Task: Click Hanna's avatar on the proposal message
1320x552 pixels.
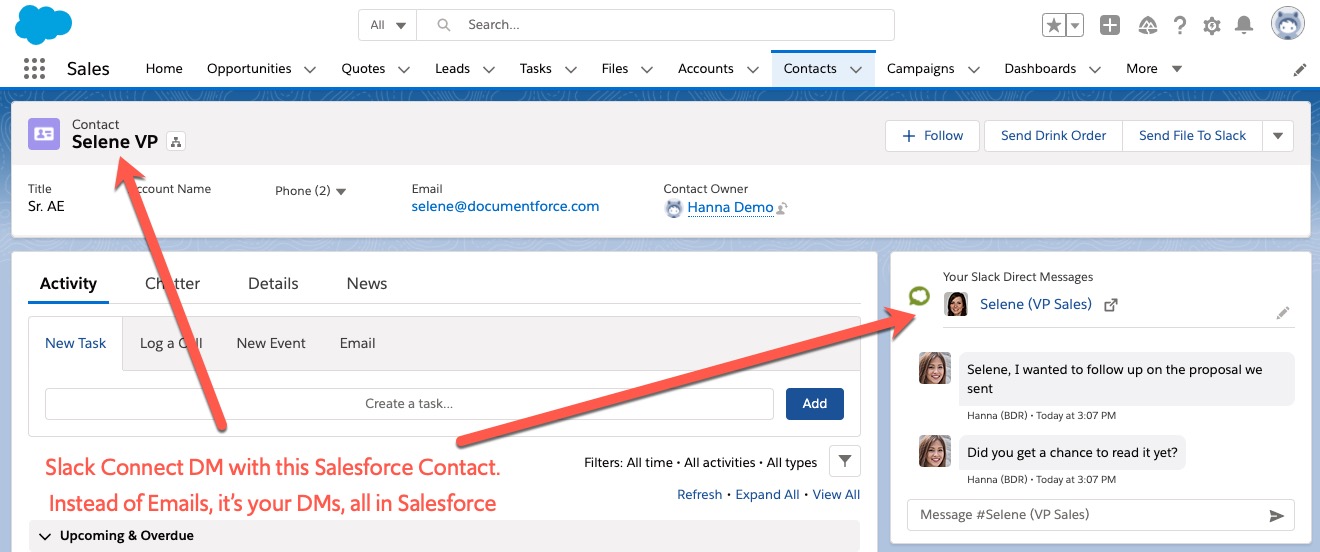Action: pyautogui.click(x=934, y=368)
